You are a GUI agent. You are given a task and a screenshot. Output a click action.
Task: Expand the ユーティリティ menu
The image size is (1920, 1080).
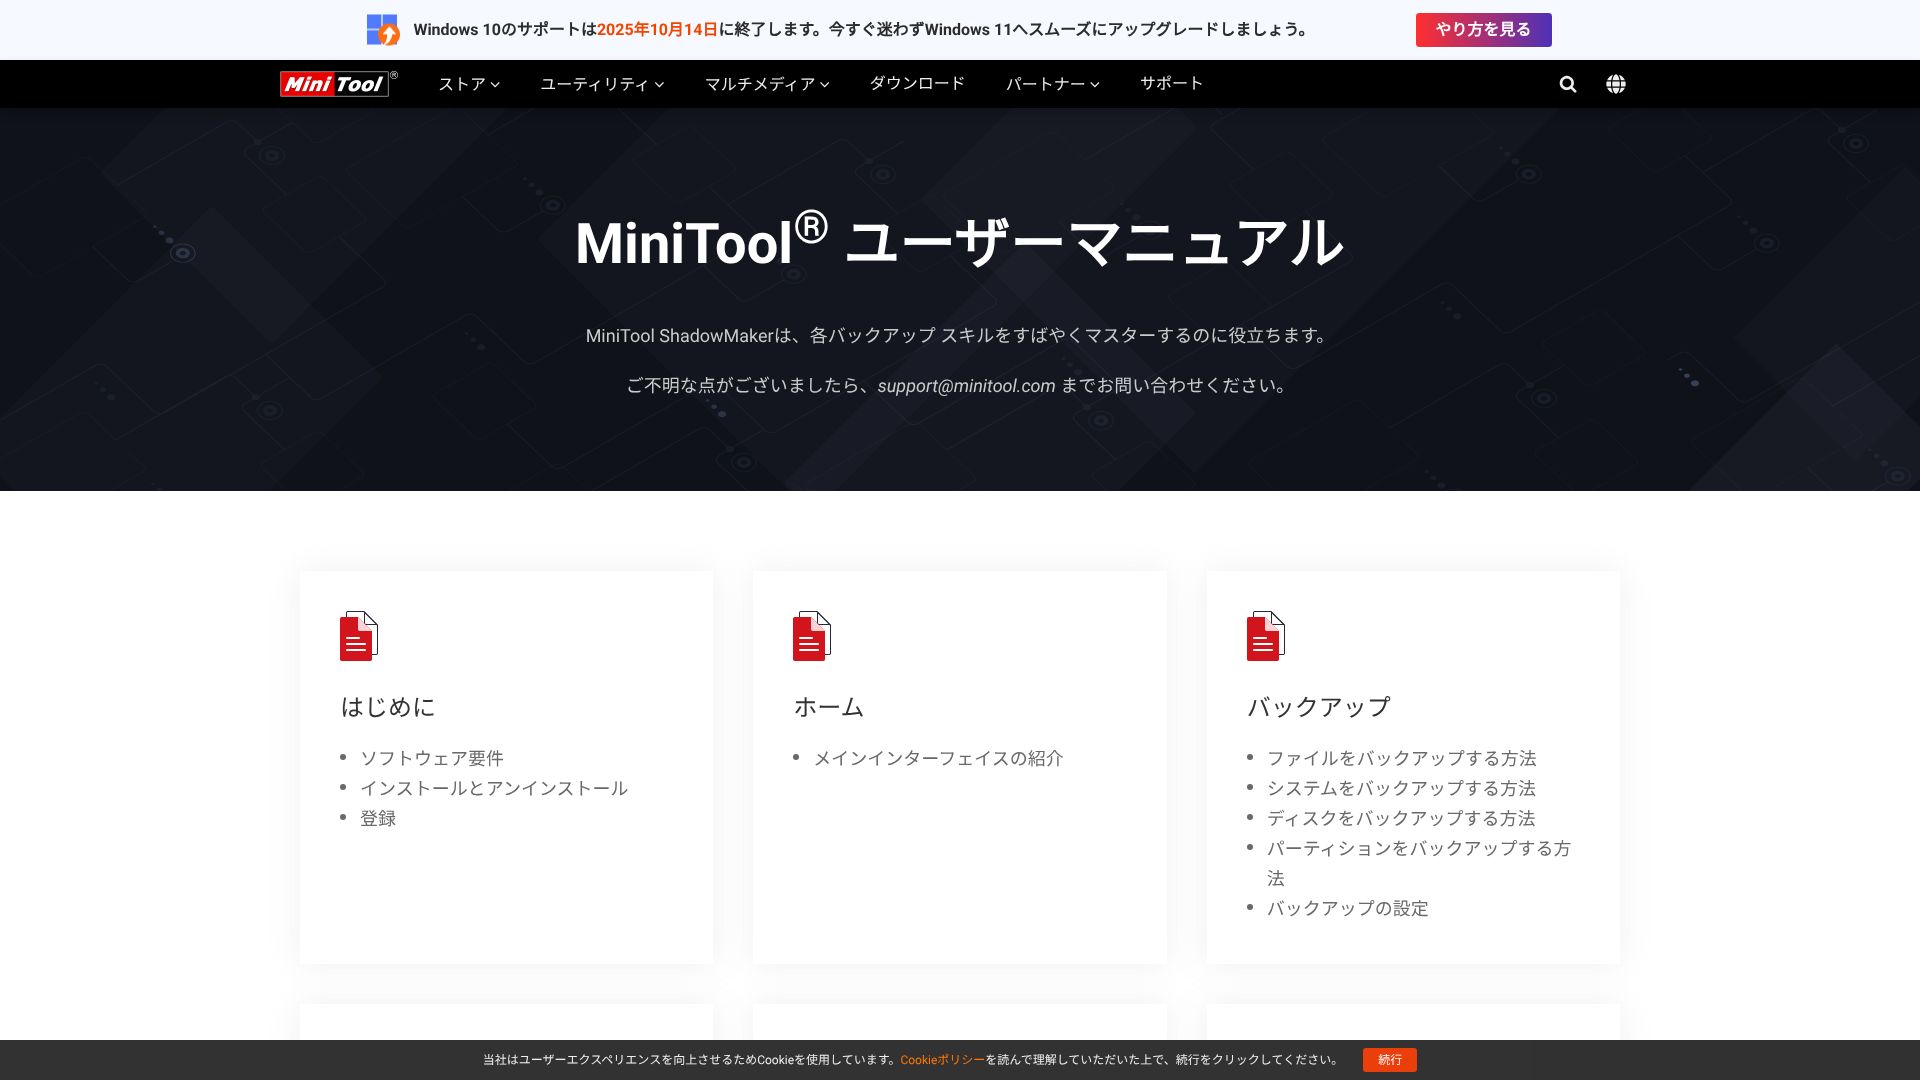point(602,84)
